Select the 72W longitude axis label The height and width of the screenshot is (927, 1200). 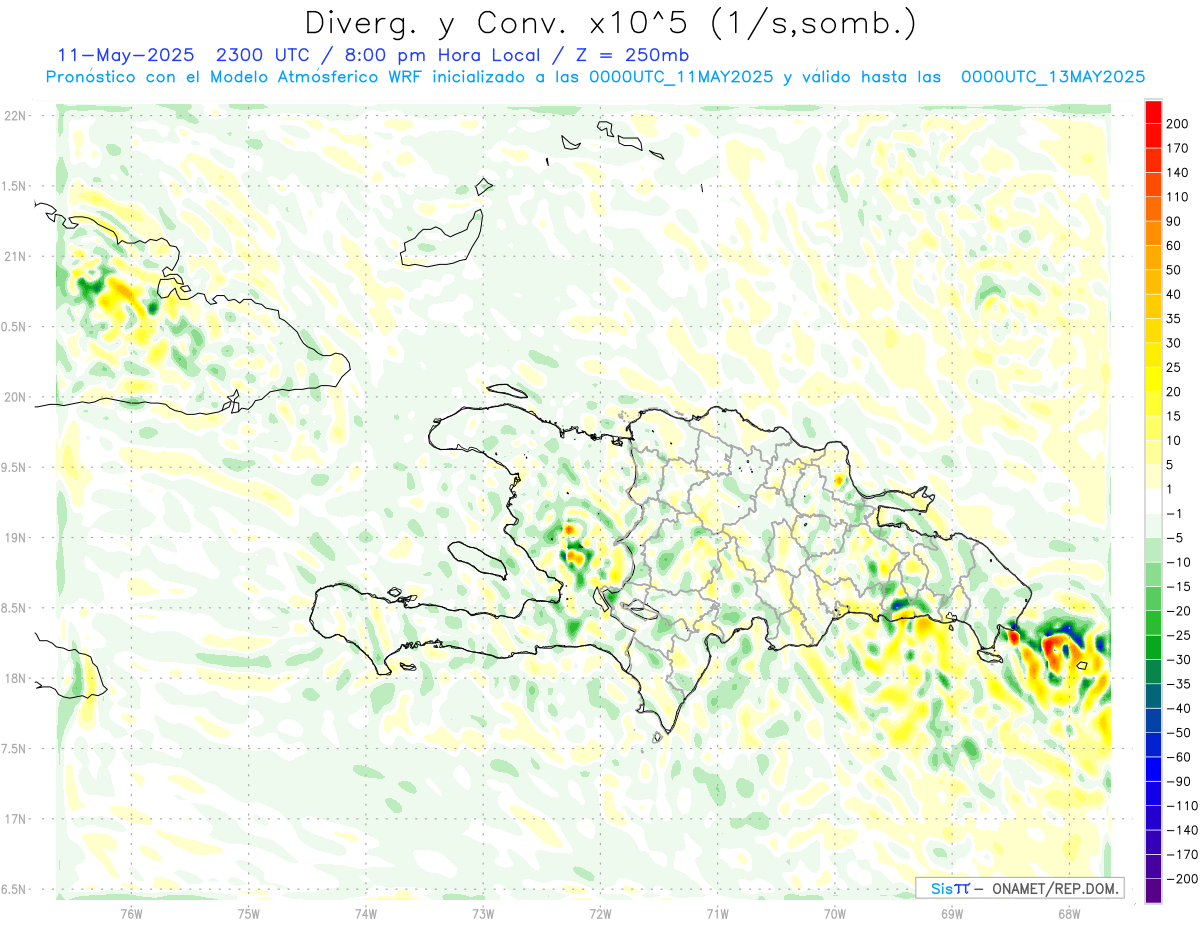click(600, 912)
